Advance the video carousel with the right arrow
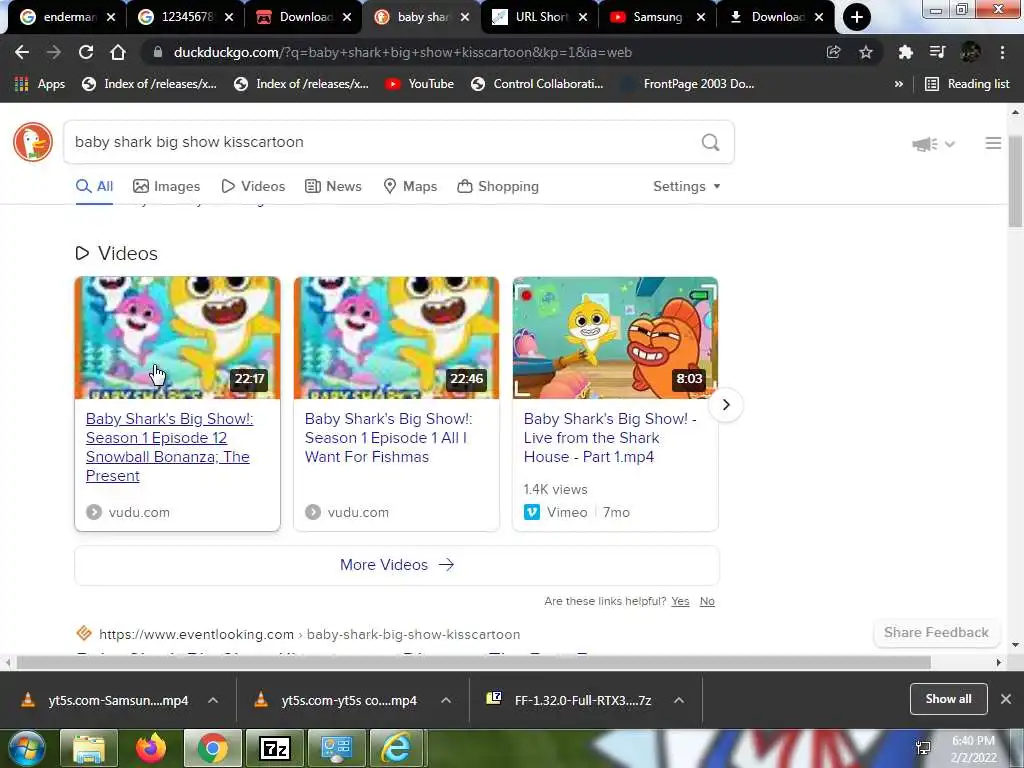Viewport: 1024px width, 768px height. (726, 405)
